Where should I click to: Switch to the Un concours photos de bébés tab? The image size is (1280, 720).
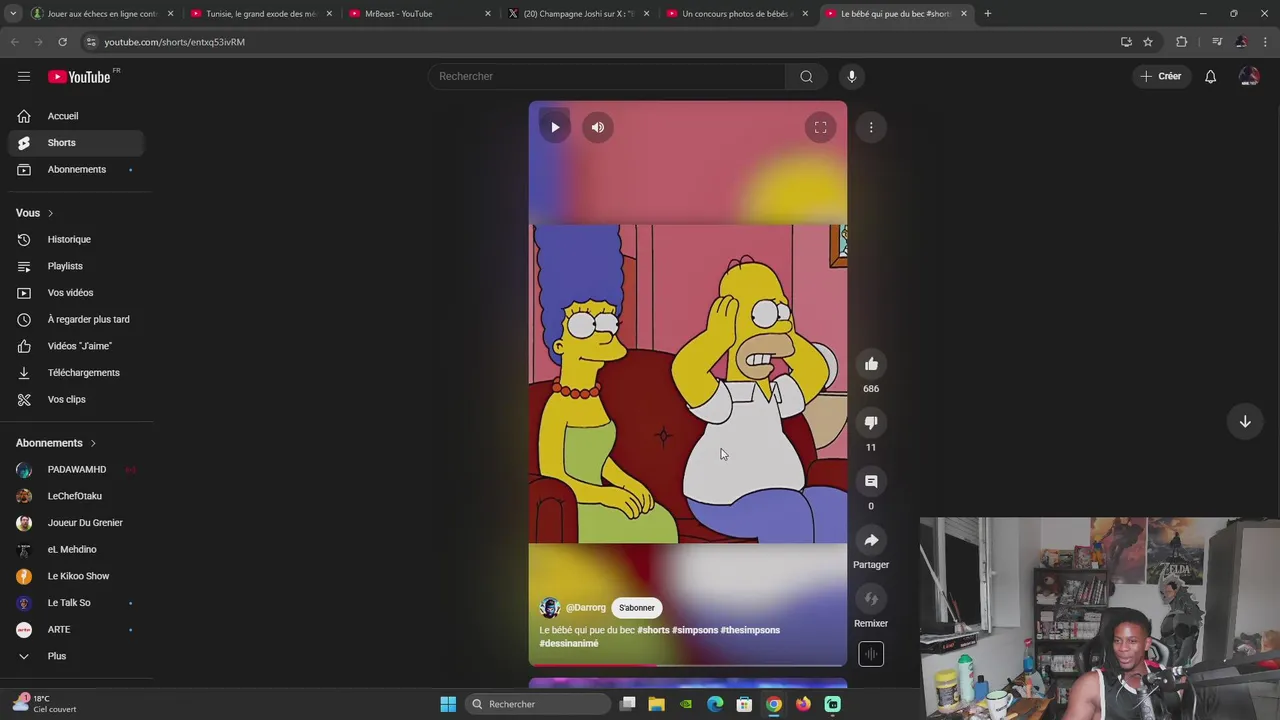click(738, 14)
